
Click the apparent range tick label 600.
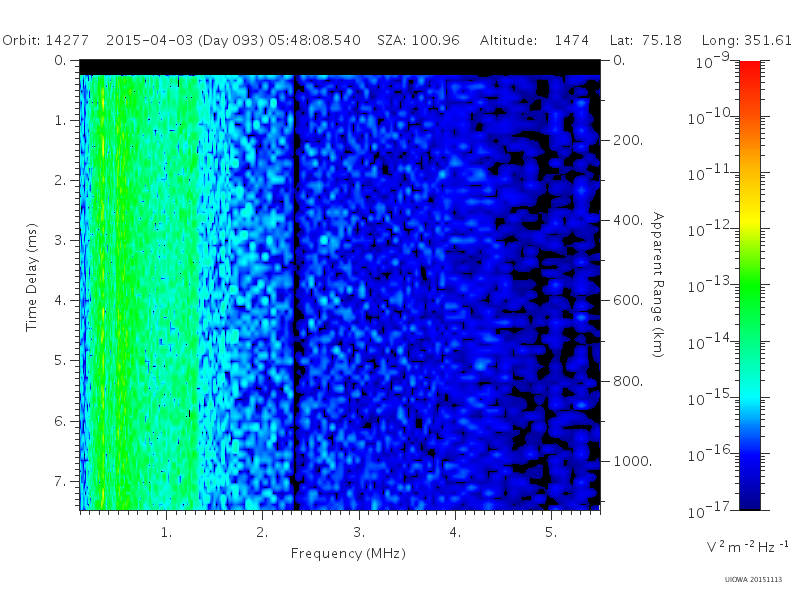(x=628, y=301)
